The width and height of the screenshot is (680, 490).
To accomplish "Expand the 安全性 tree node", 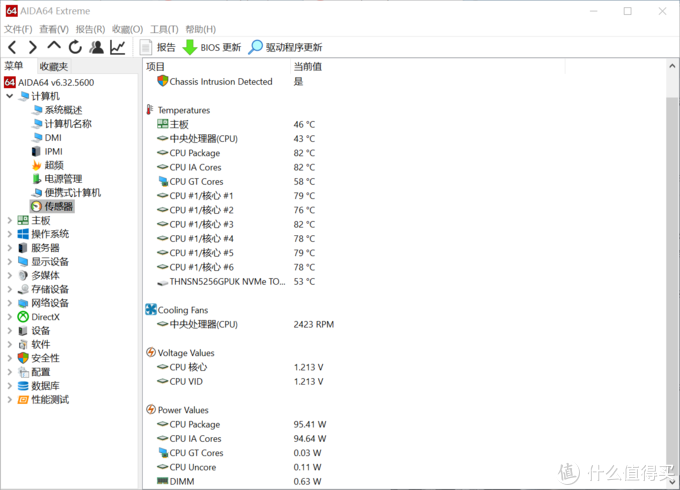I will click(10, 358).
